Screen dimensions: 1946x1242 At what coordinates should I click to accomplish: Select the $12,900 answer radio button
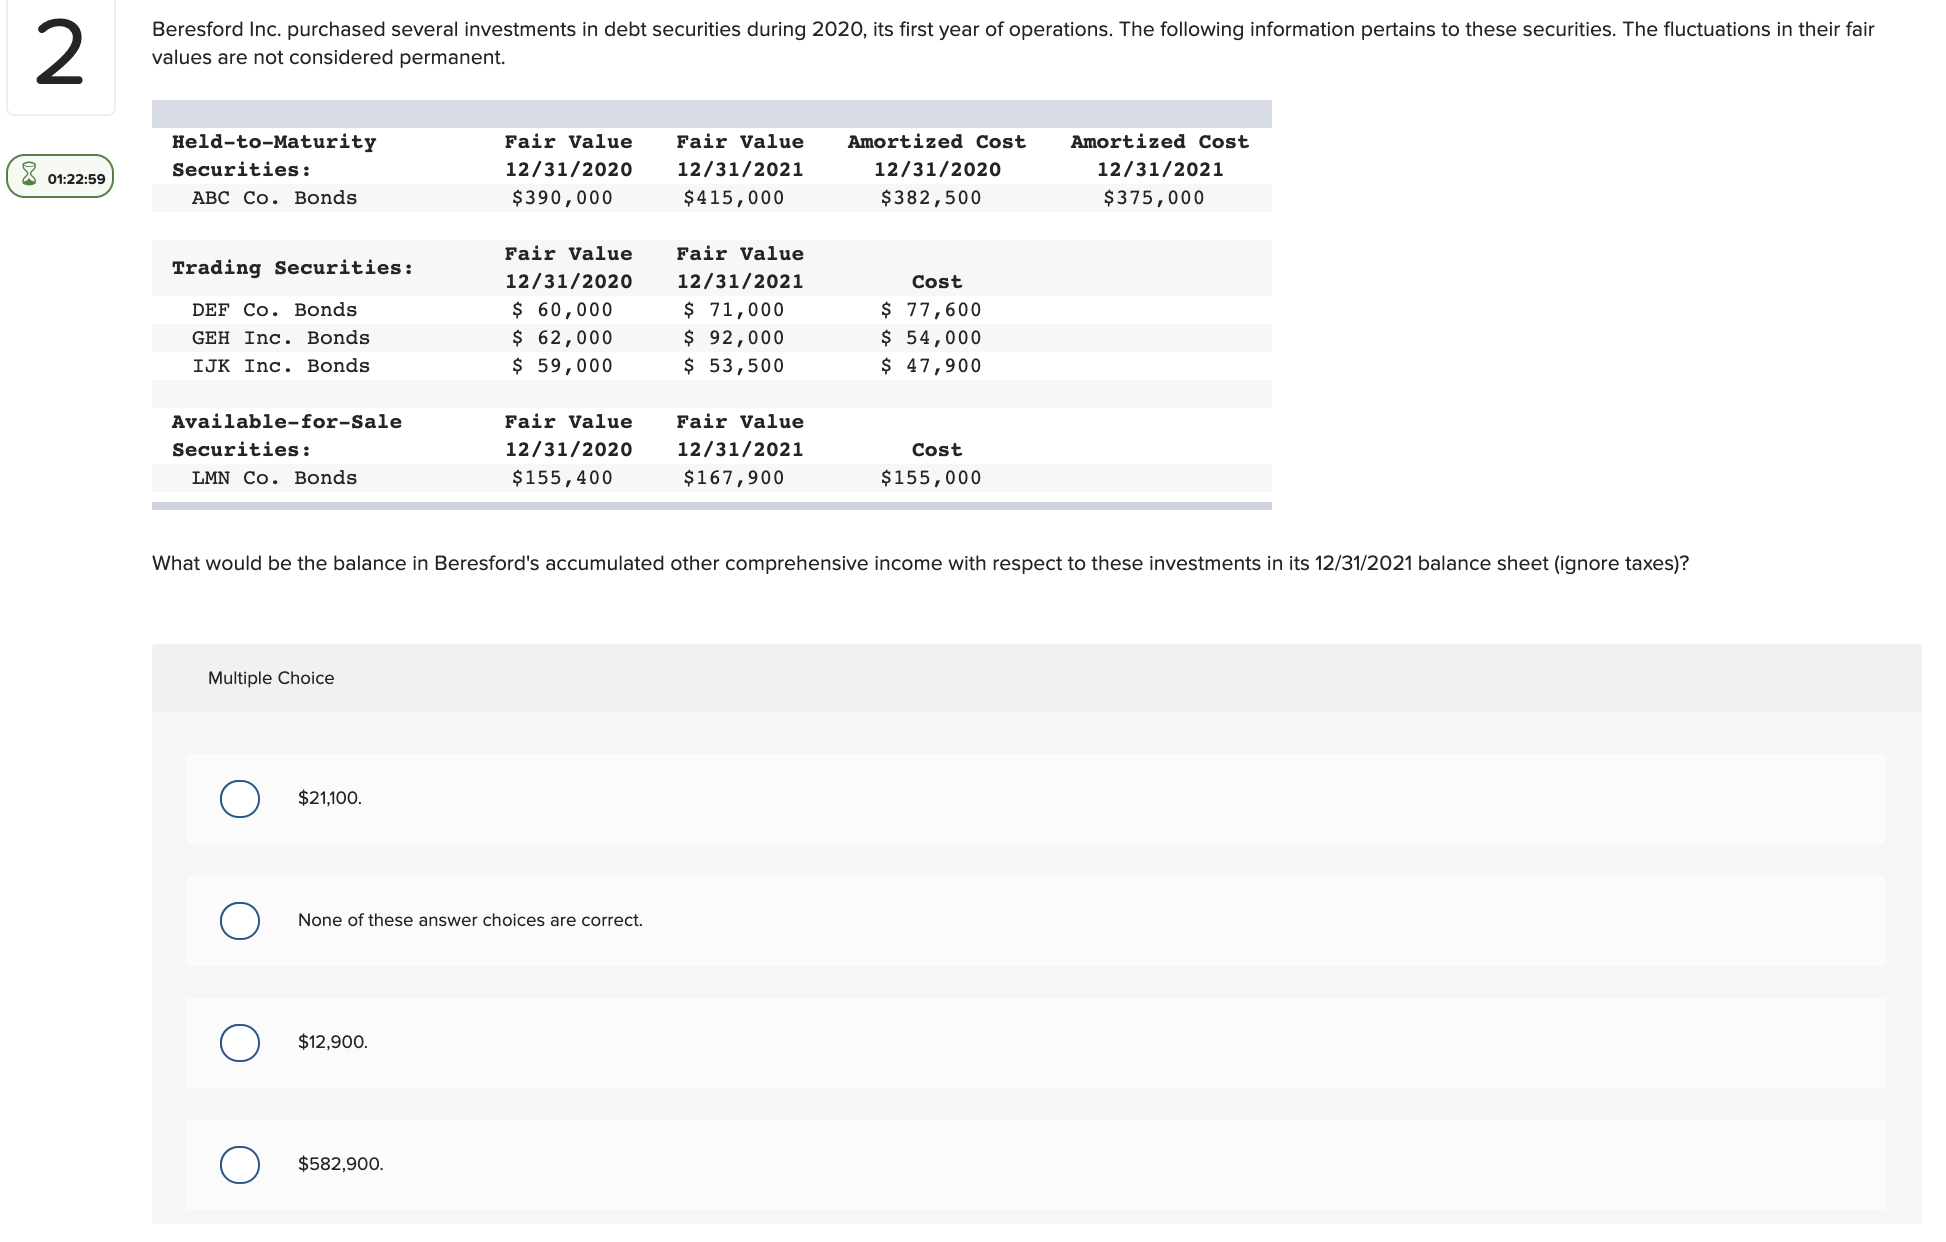(x=240, y=1043)
